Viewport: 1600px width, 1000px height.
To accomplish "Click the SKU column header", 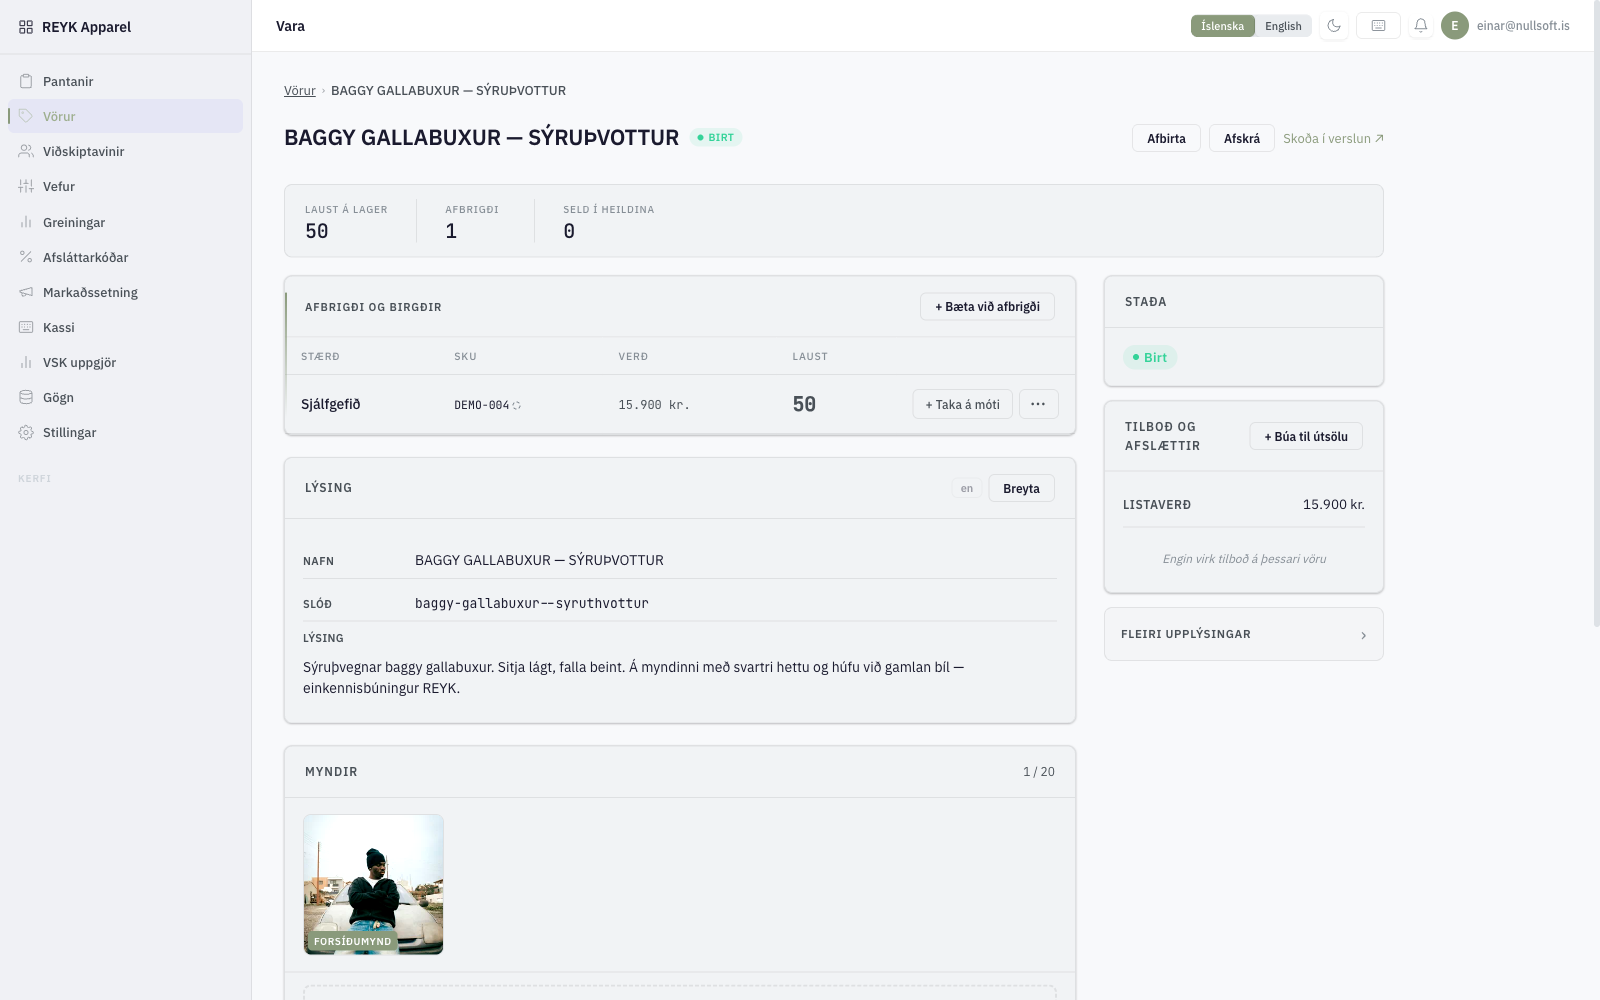I will point(465,356).
